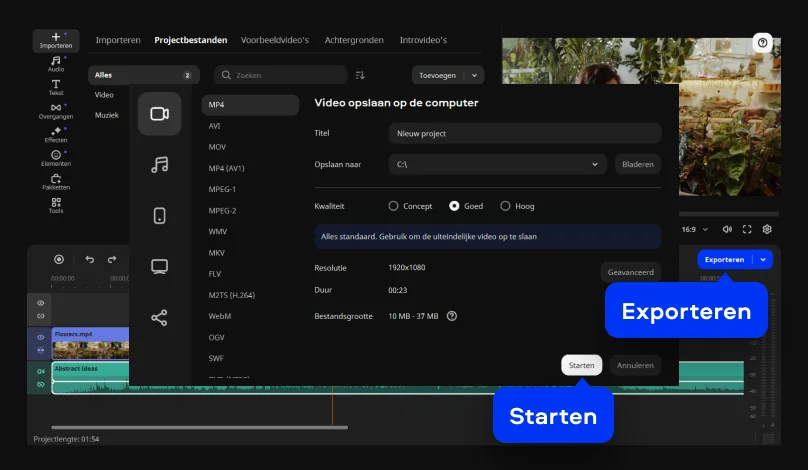Screen dimensions: 808x470
Task: Open the 16:9 aspect ratio dropdown
Action: [x=694, y=229]
